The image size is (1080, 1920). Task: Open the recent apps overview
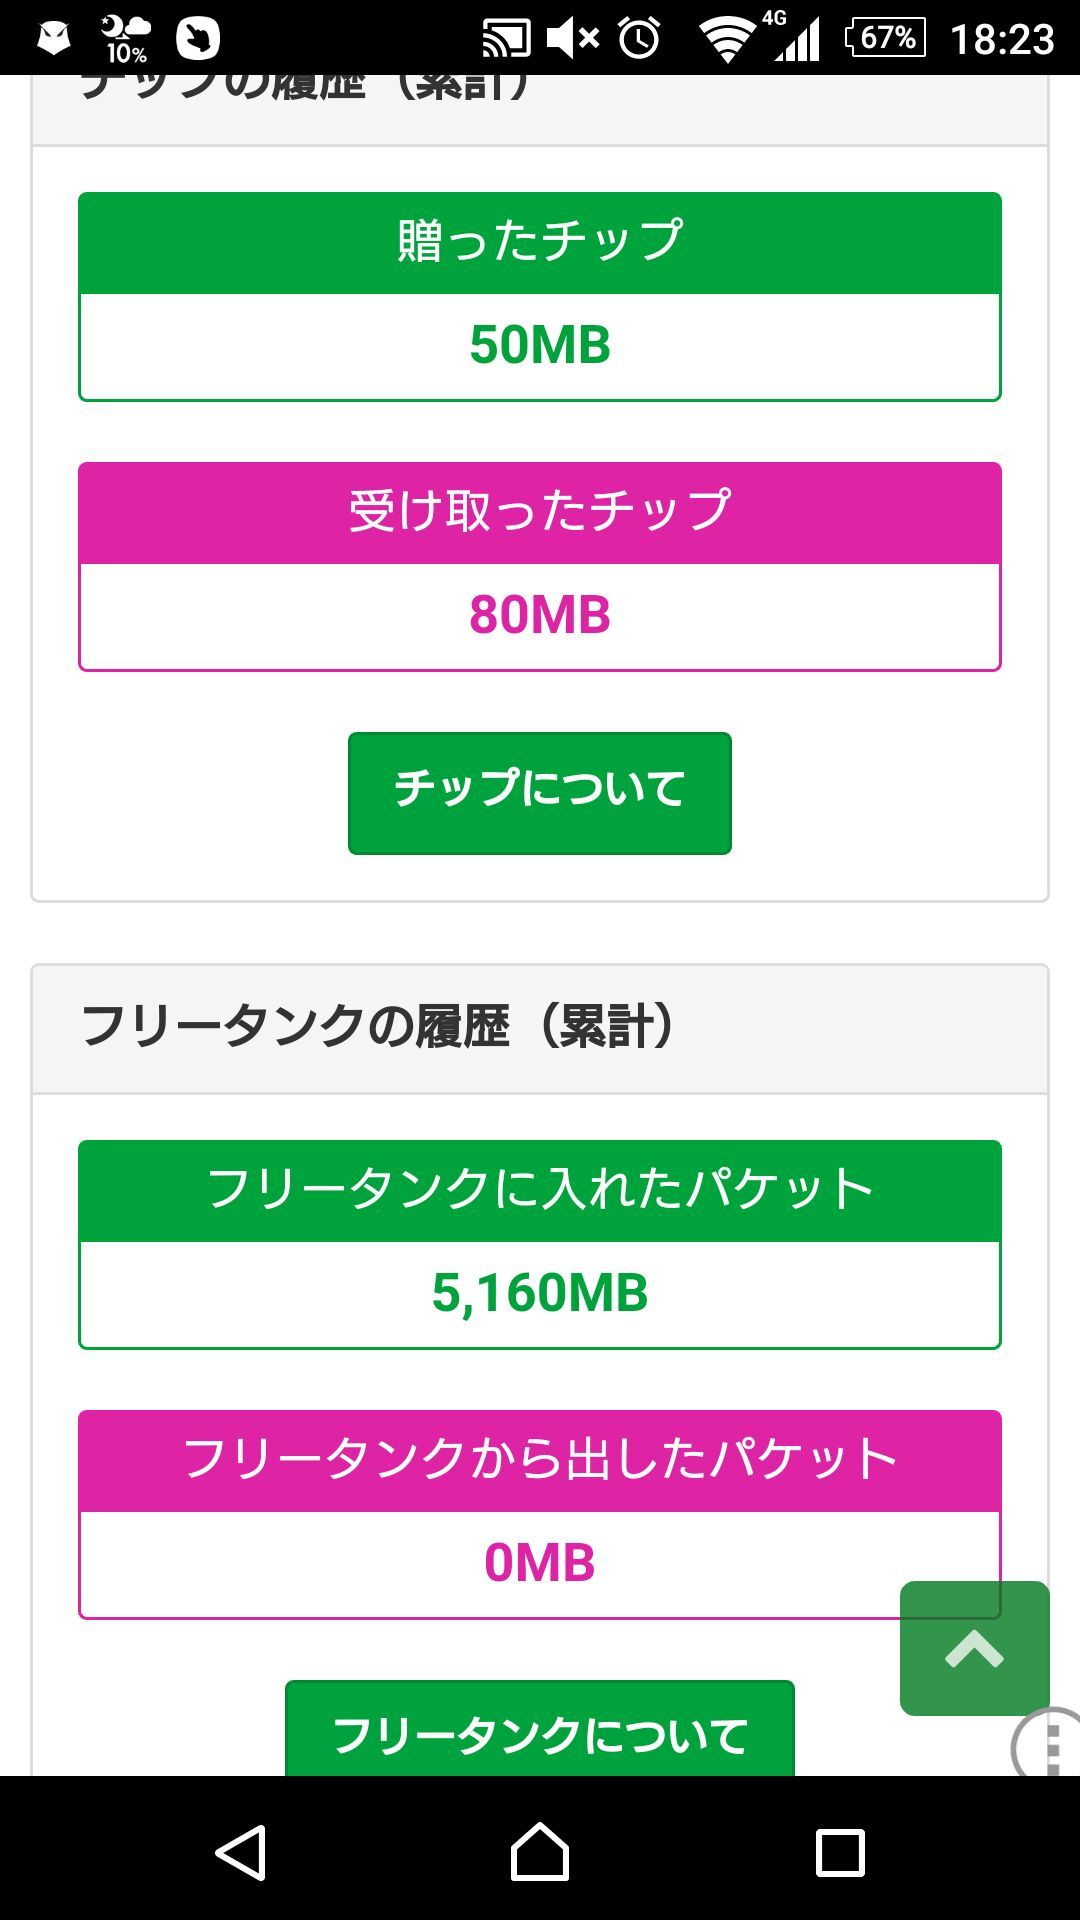pyautogui.click(x=840, y=1851)
